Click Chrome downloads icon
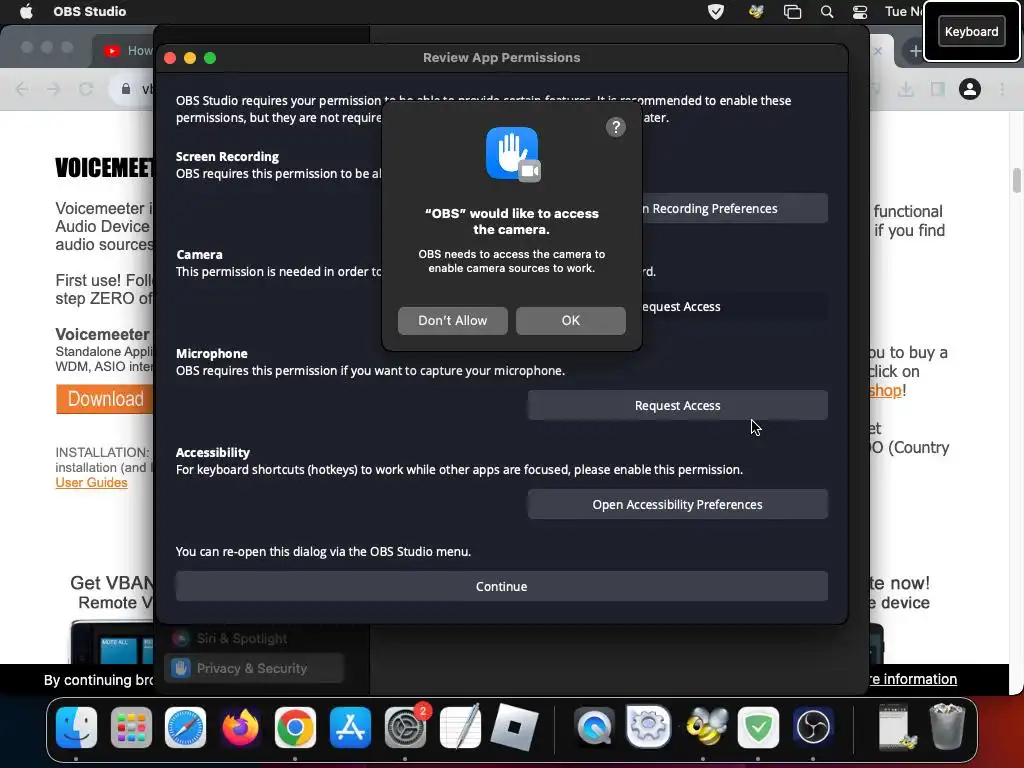The height and width of the screenshot is (768, 1024). pyautogui.click(x=906, y=89)
